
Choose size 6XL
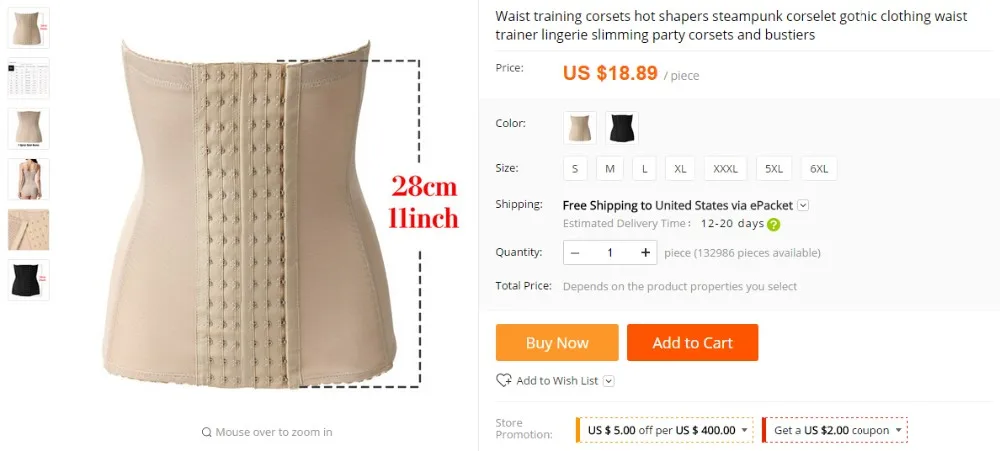click(x=819, y=168)
